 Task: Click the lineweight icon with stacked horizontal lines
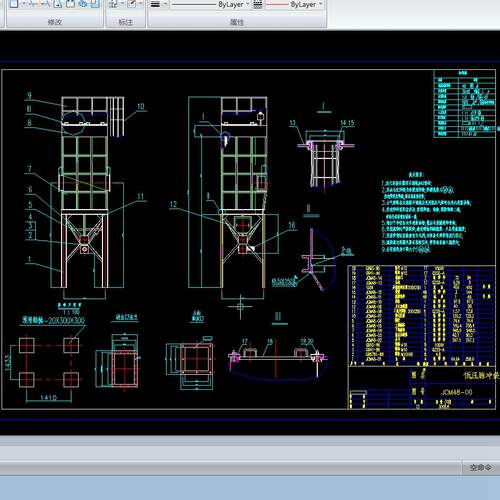155,4
